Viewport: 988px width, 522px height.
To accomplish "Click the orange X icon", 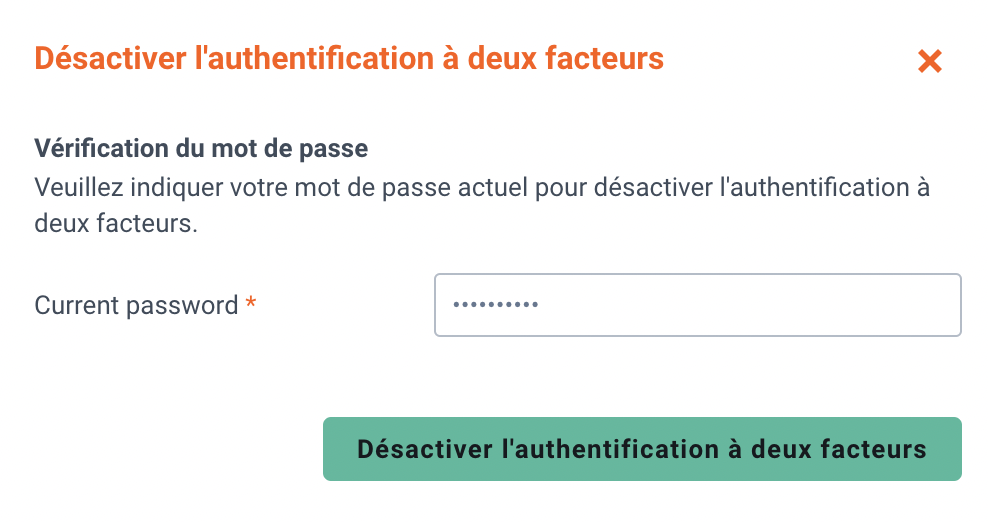I will pyautogui.click(x=929, y=61).
